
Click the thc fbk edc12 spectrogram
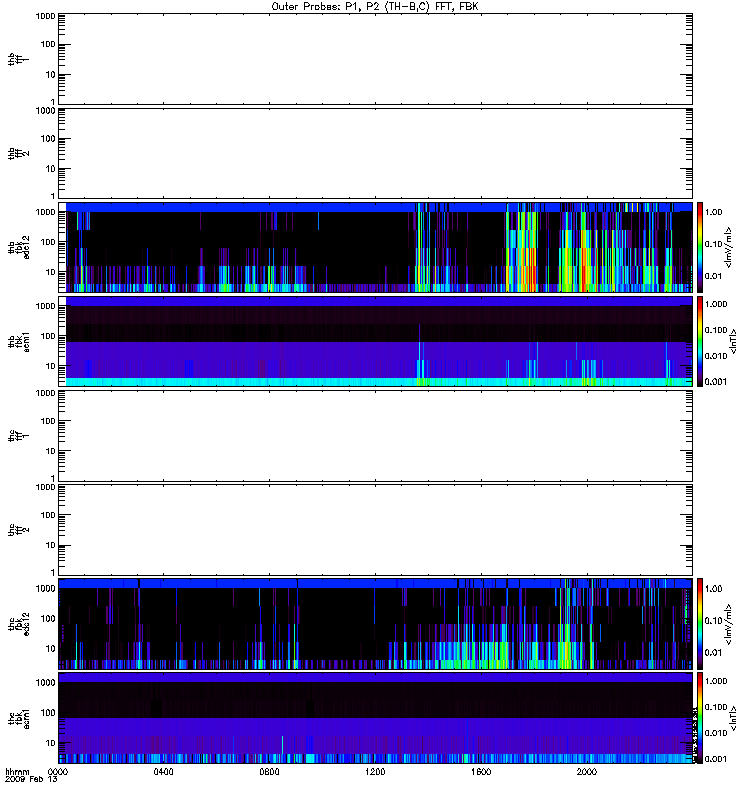[375, 623]
